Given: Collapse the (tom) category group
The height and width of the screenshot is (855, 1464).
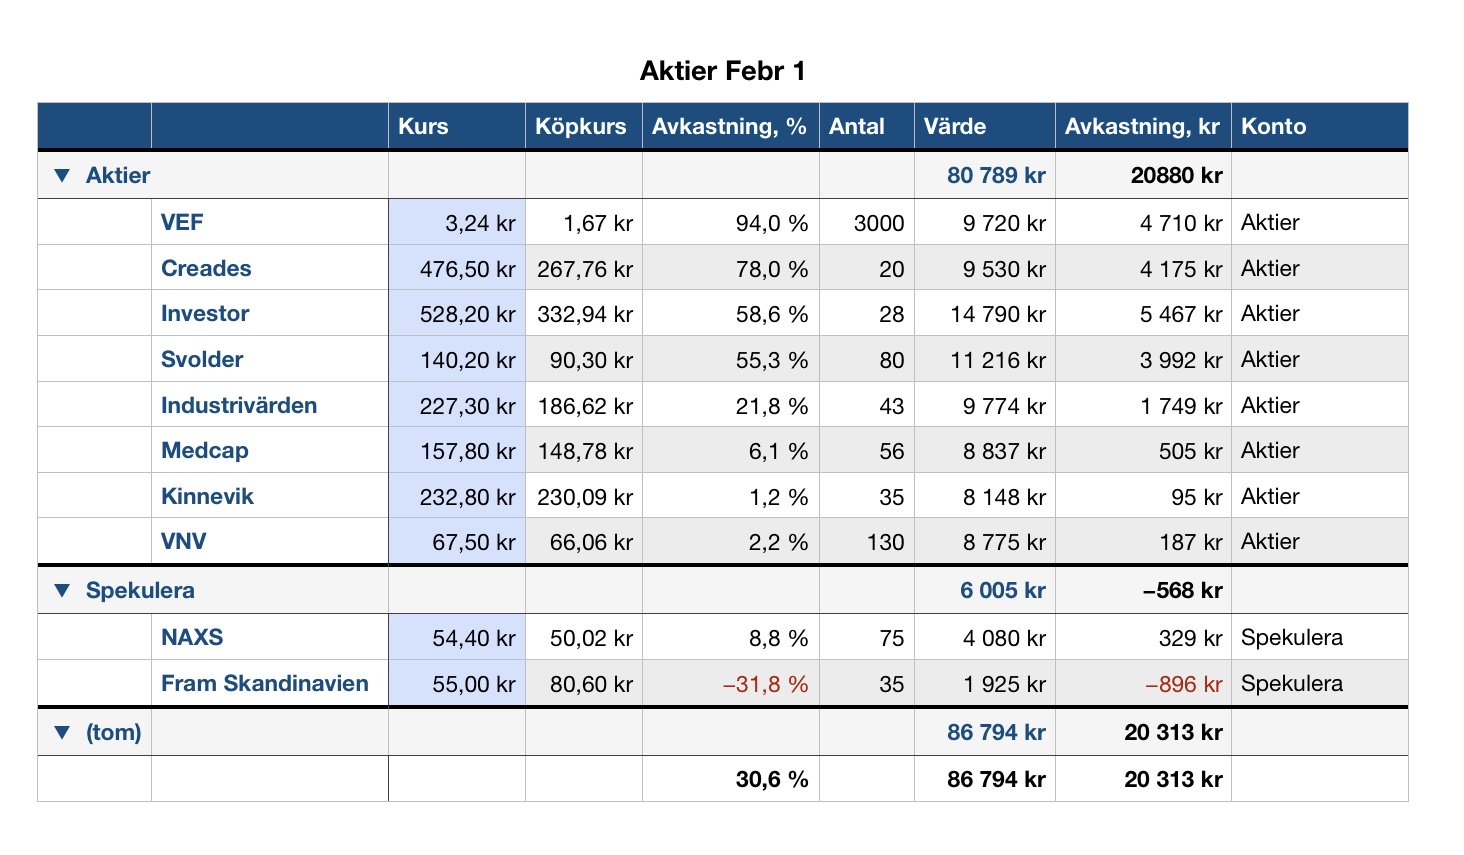Looking at the screenshot, I should [x=62, y=733].
